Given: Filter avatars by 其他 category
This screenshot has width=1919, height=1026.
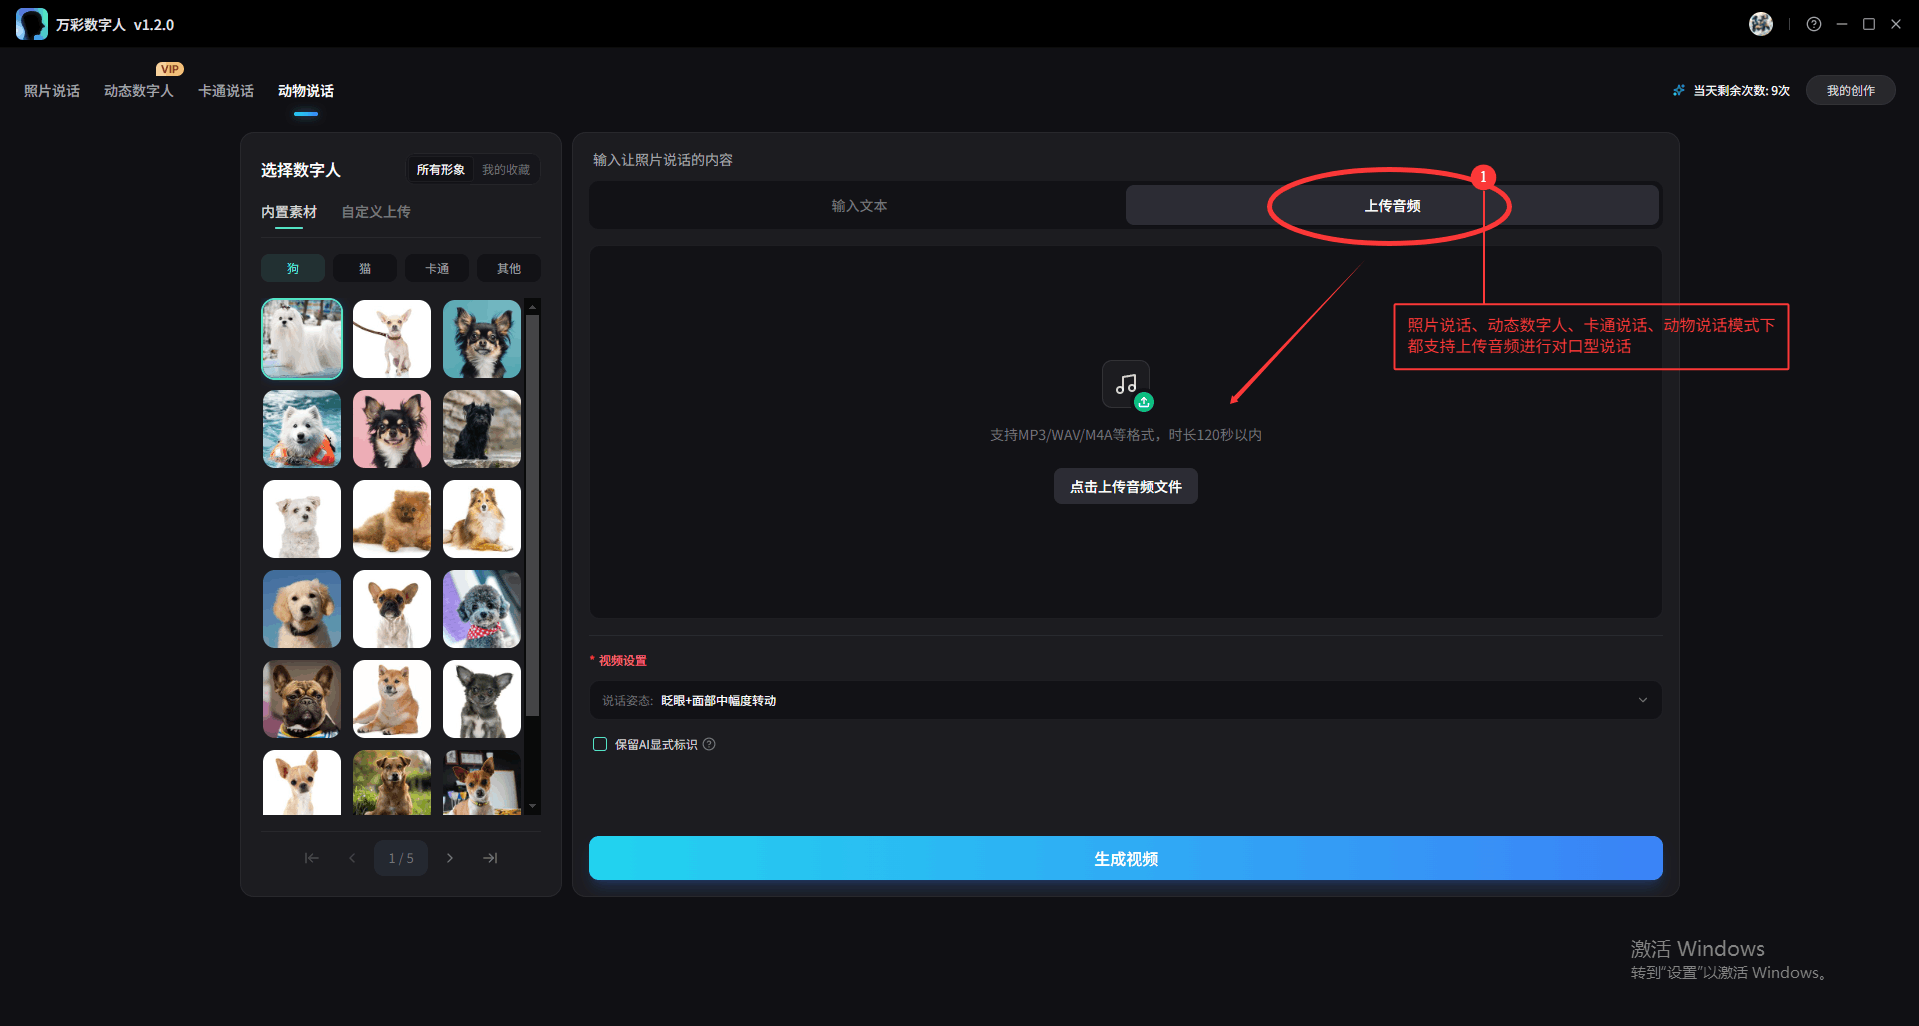Looking at the screenshot, I should pyautogui.click(x=509, y=268).
